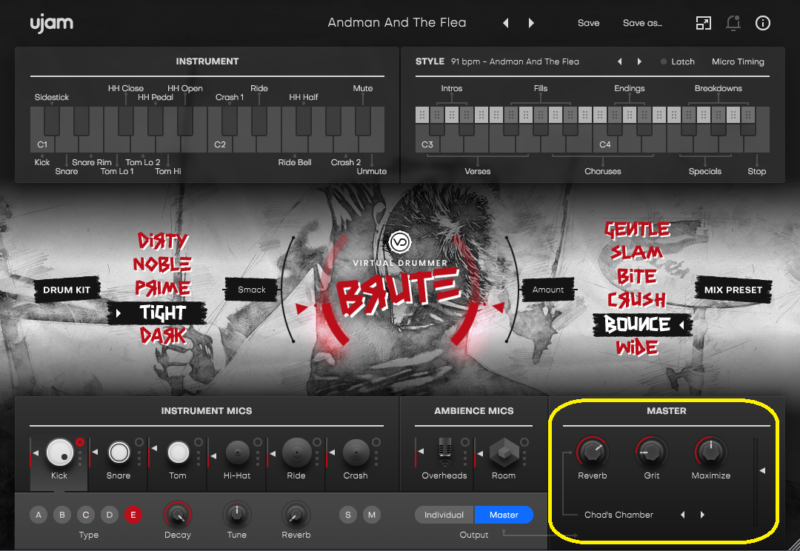Image resolution: width=800 pixels, height=551 pixels.
Task: Select the Overheads microphone
Action: [x=445, y=452]
